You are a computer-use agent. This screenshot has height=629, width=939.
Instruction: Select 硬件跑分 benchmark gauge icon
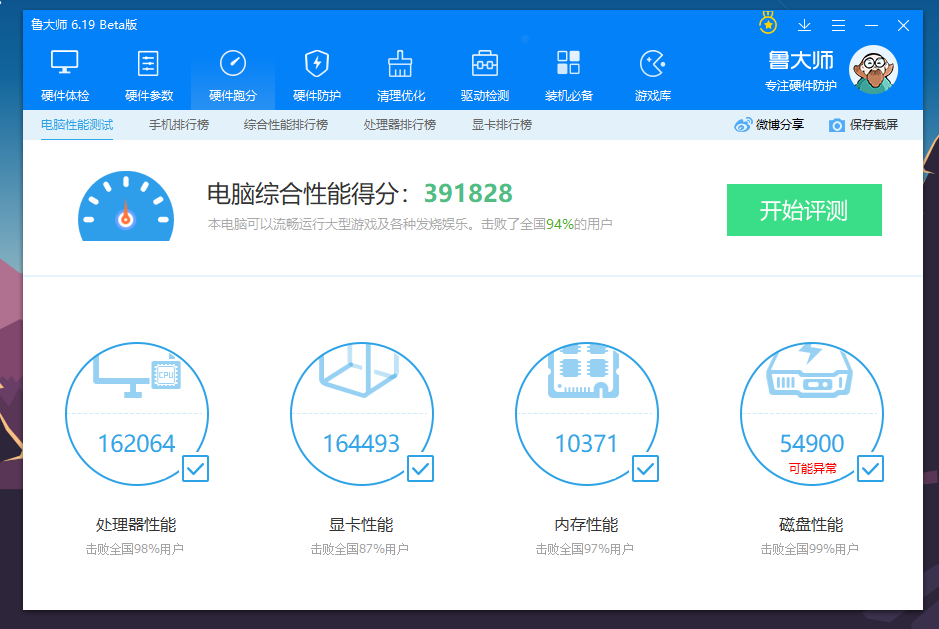[233, 63]
